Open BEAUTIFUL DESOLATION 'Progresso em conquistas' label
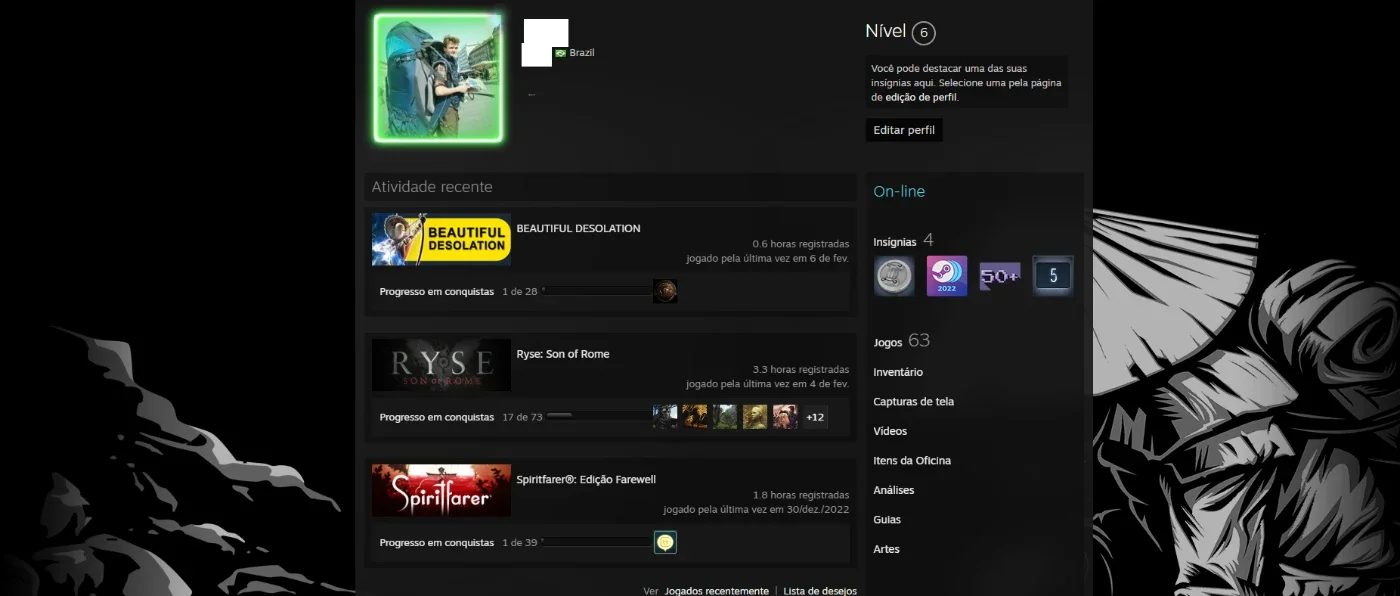This screenshot has width=1400, height=596. pos(437,291)
